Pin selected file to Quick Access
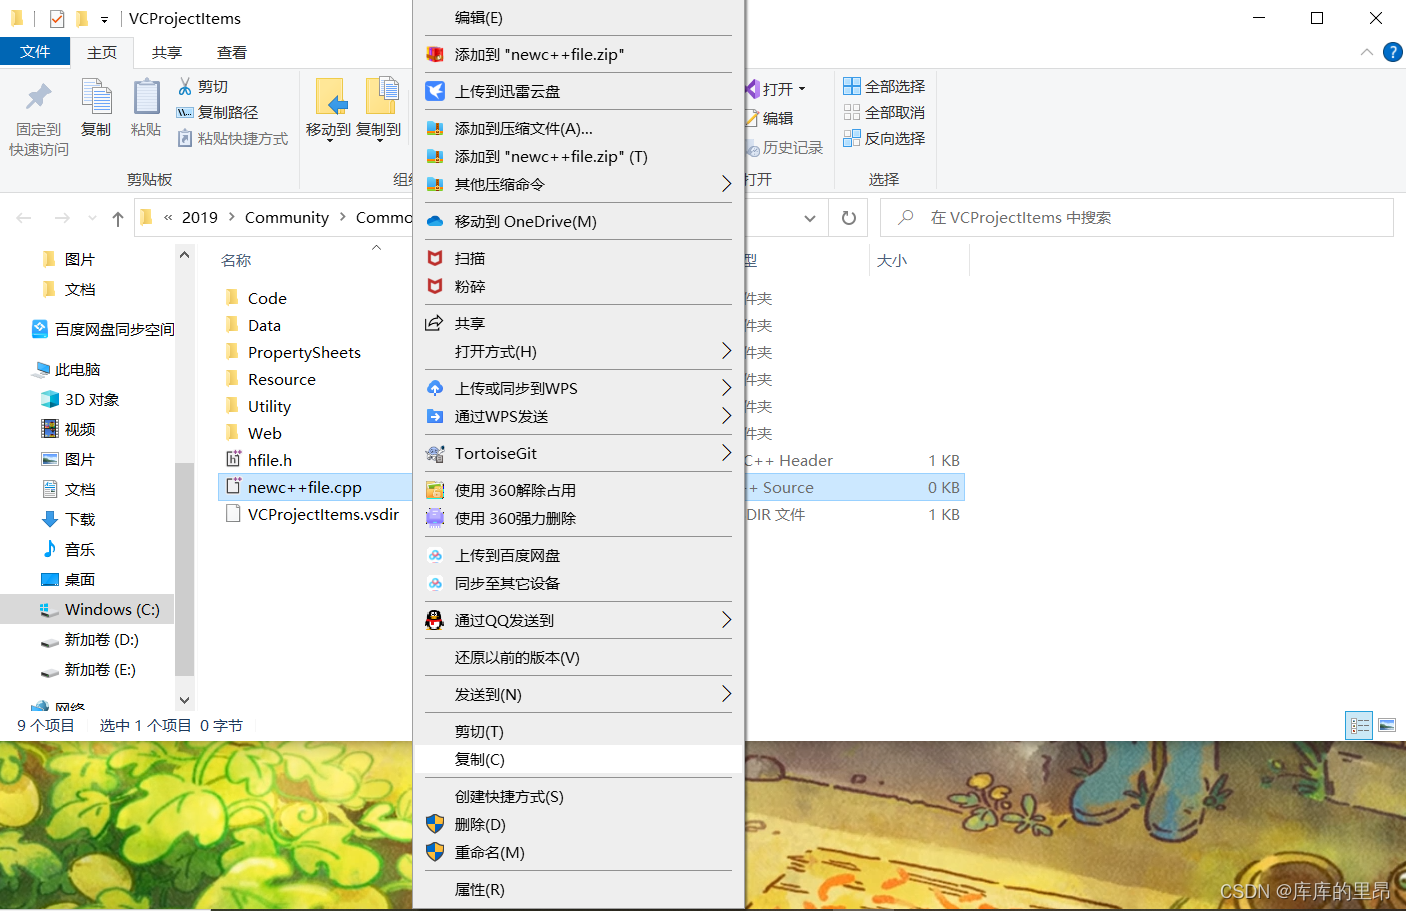1406x911 pixels. pyautogui.click(x=38, y=112)
